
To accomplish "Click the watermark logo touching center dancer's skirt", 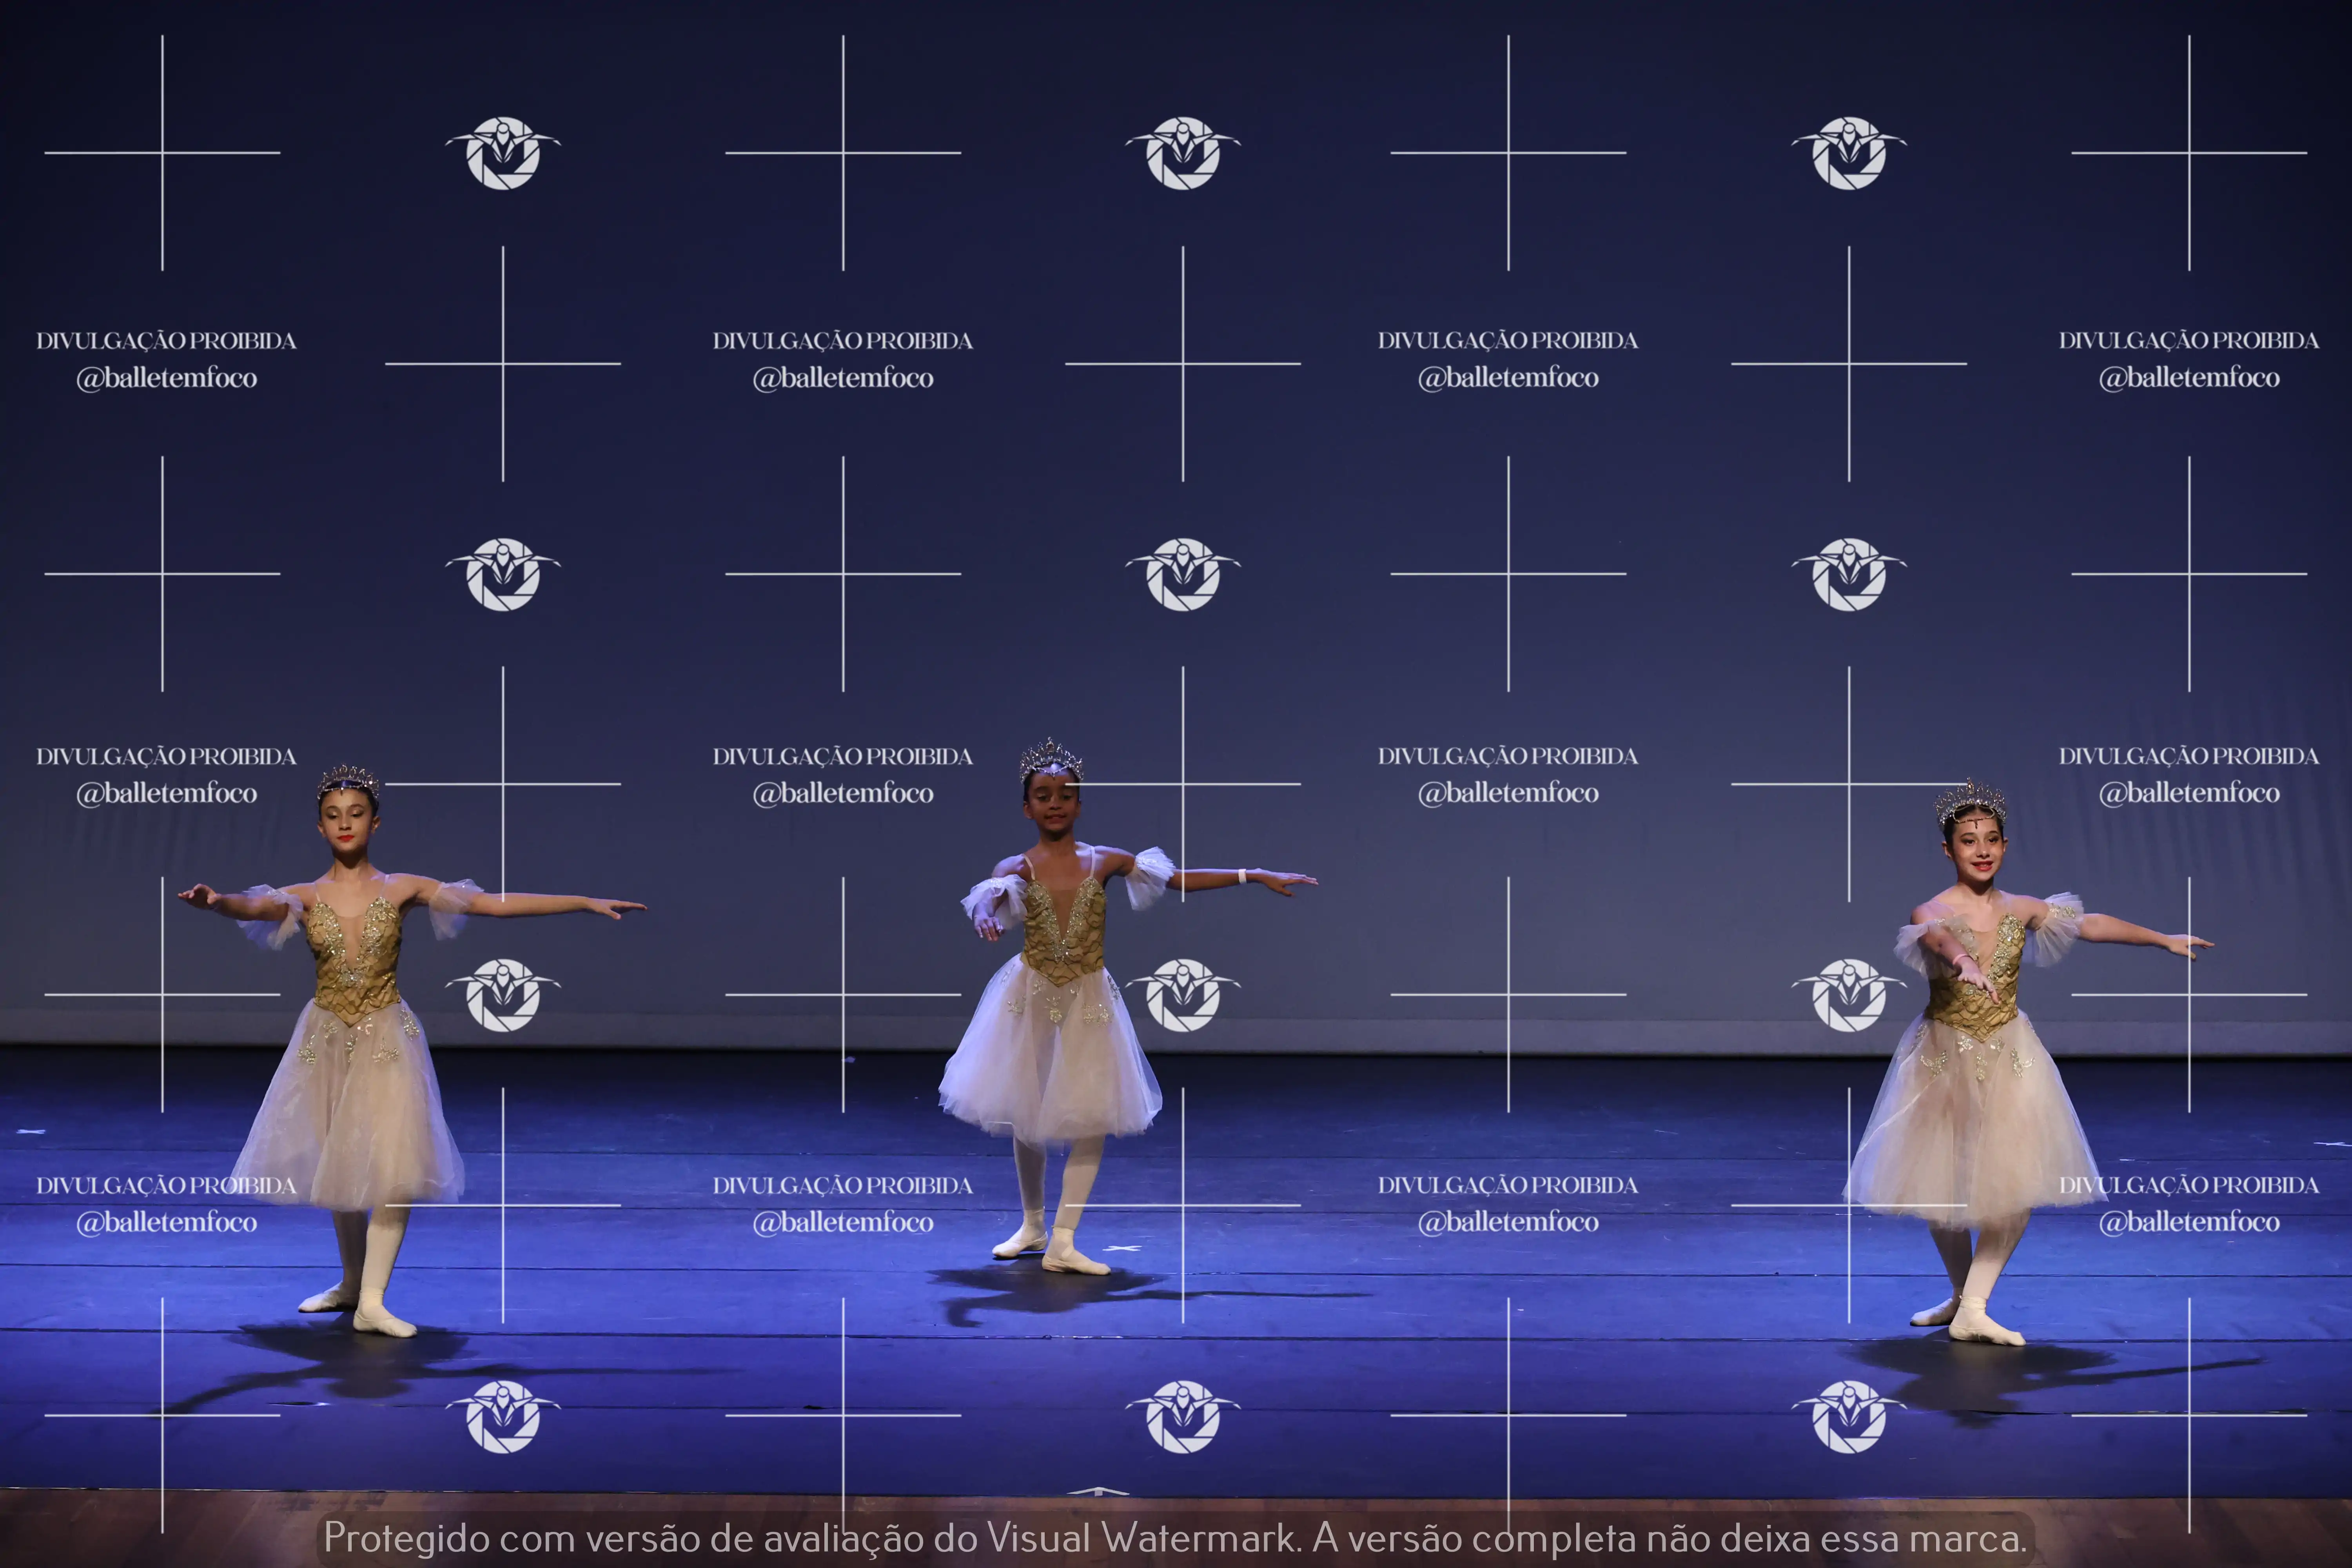I will (1183, 995).
